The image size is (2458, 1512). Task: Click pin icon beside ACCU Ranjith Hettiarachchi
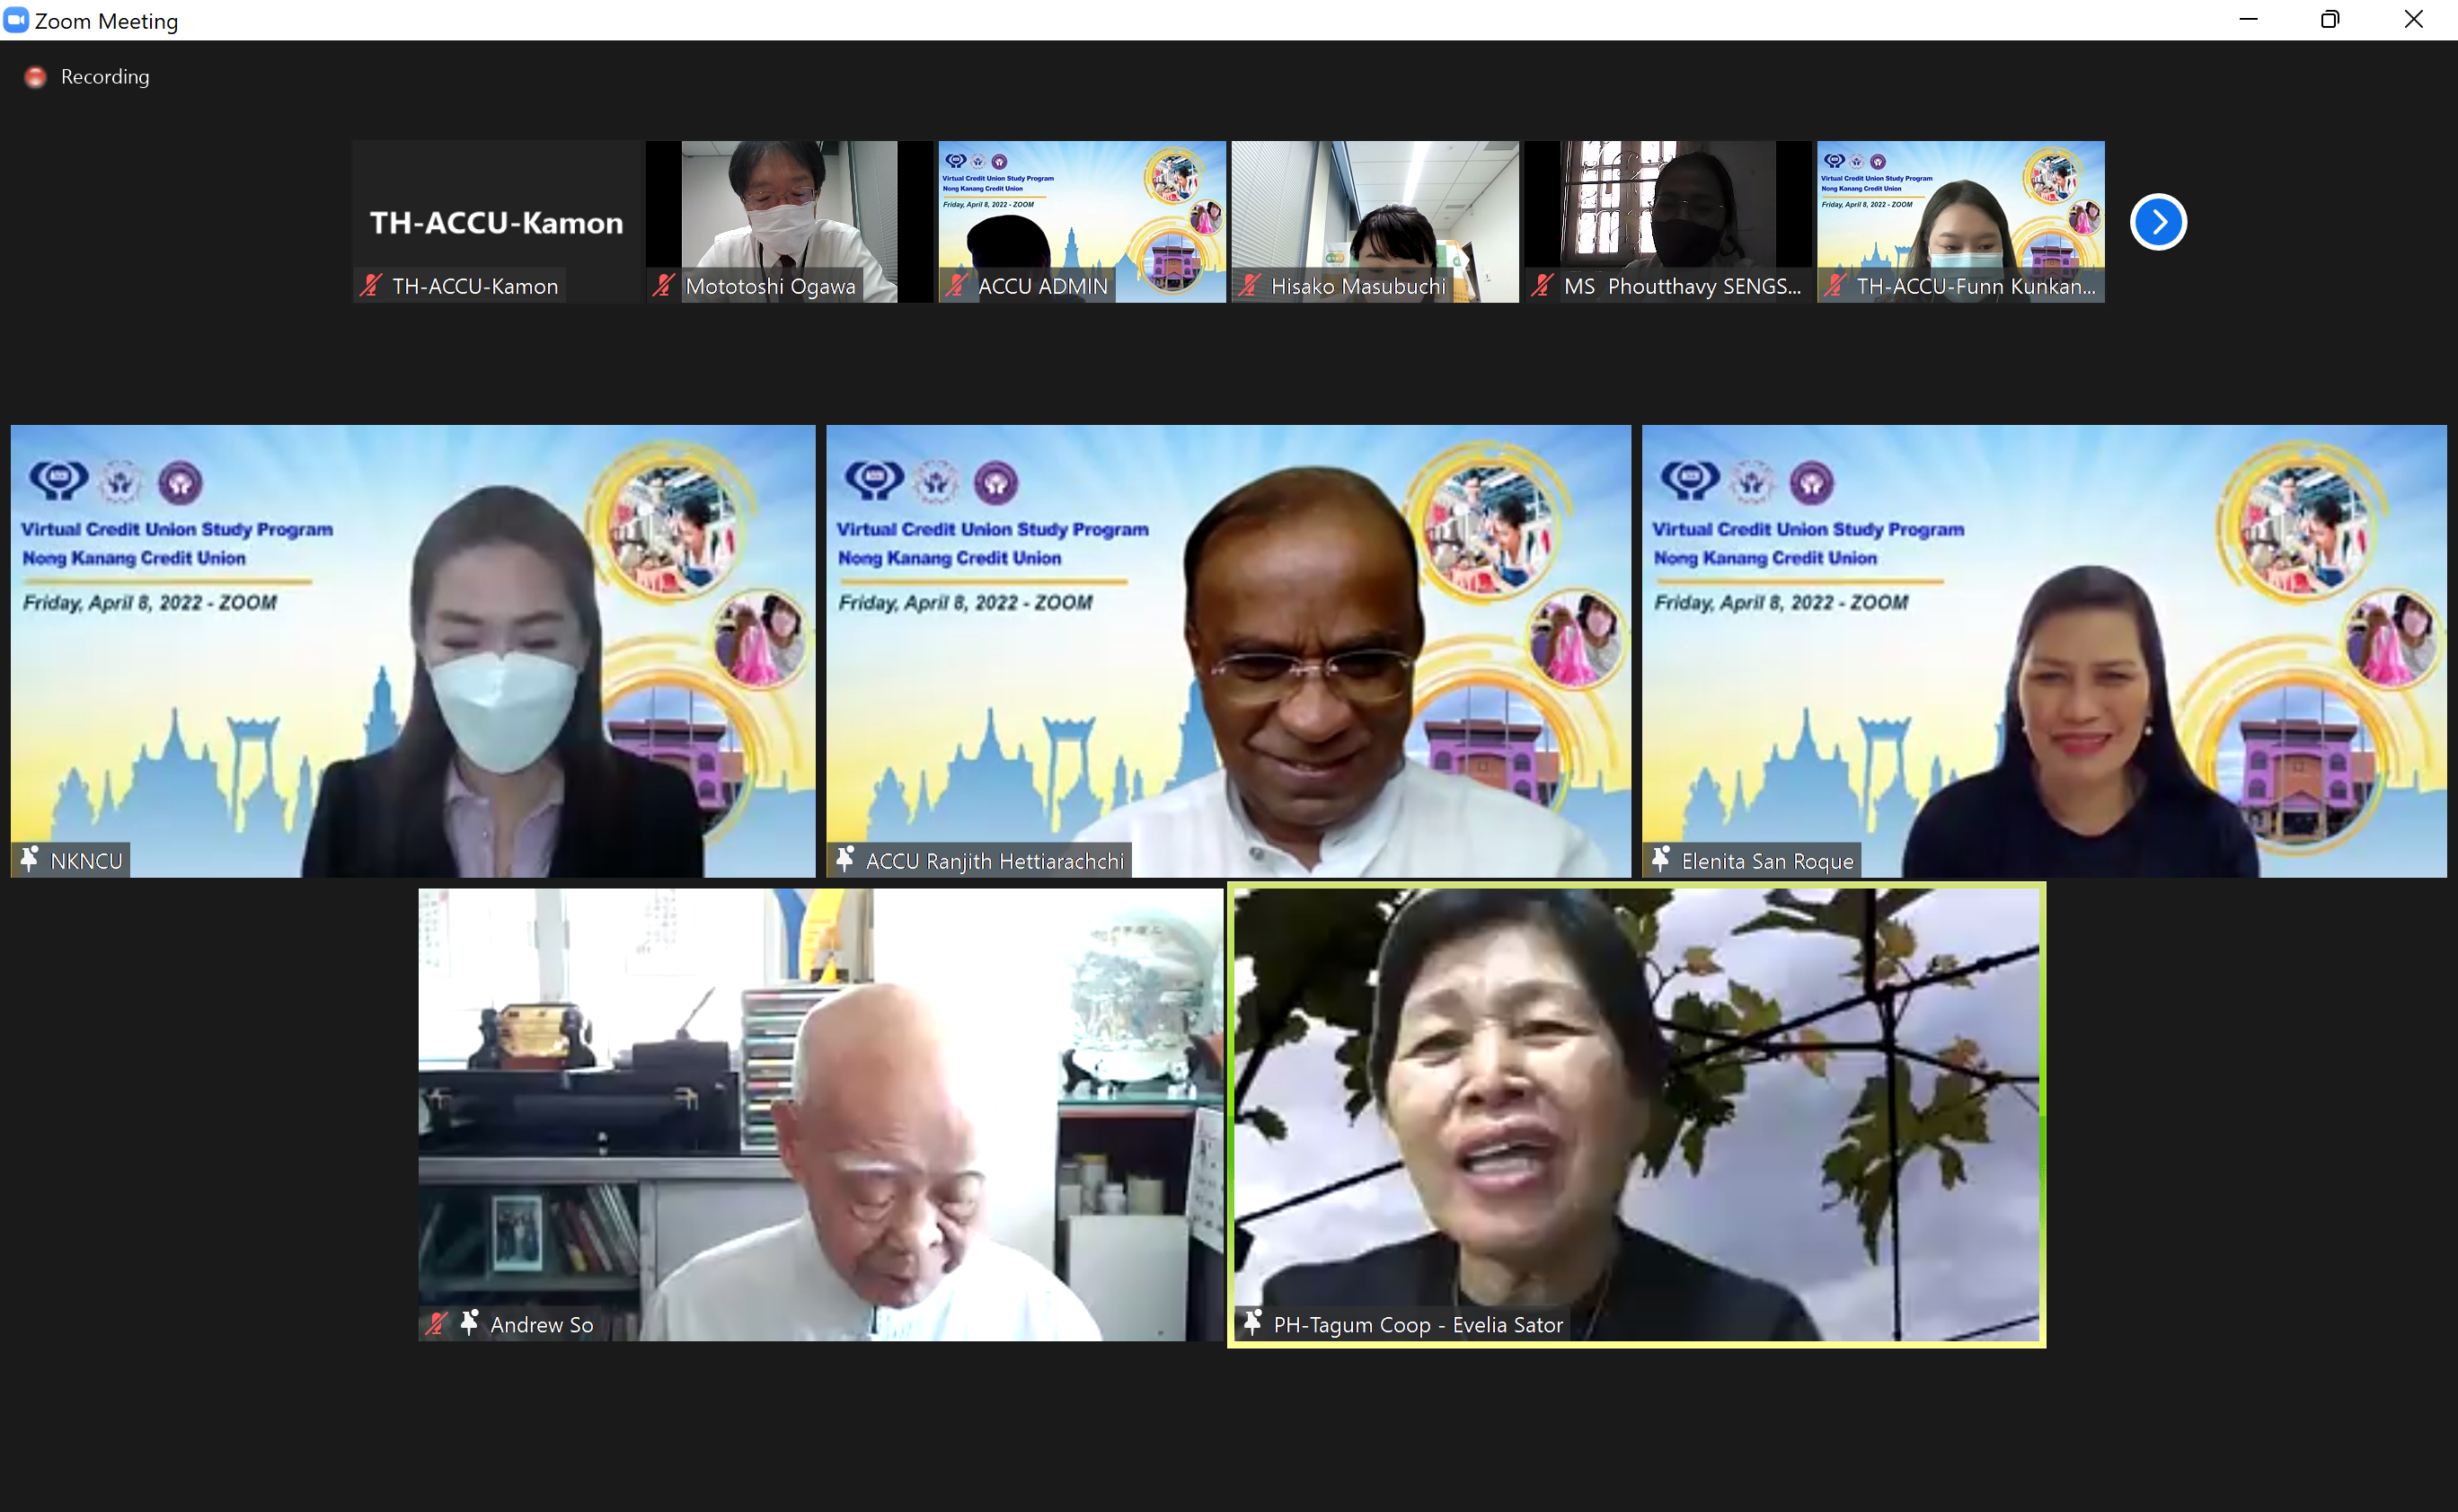845,859
